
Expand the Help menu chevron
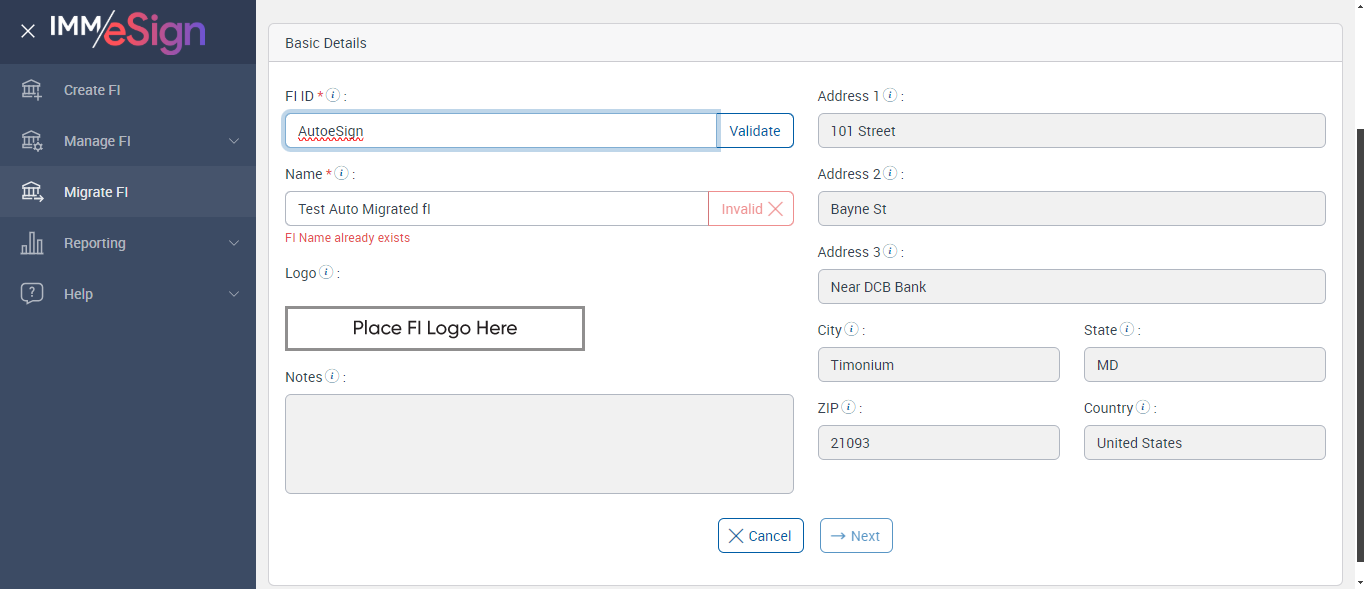coord(234,294)
